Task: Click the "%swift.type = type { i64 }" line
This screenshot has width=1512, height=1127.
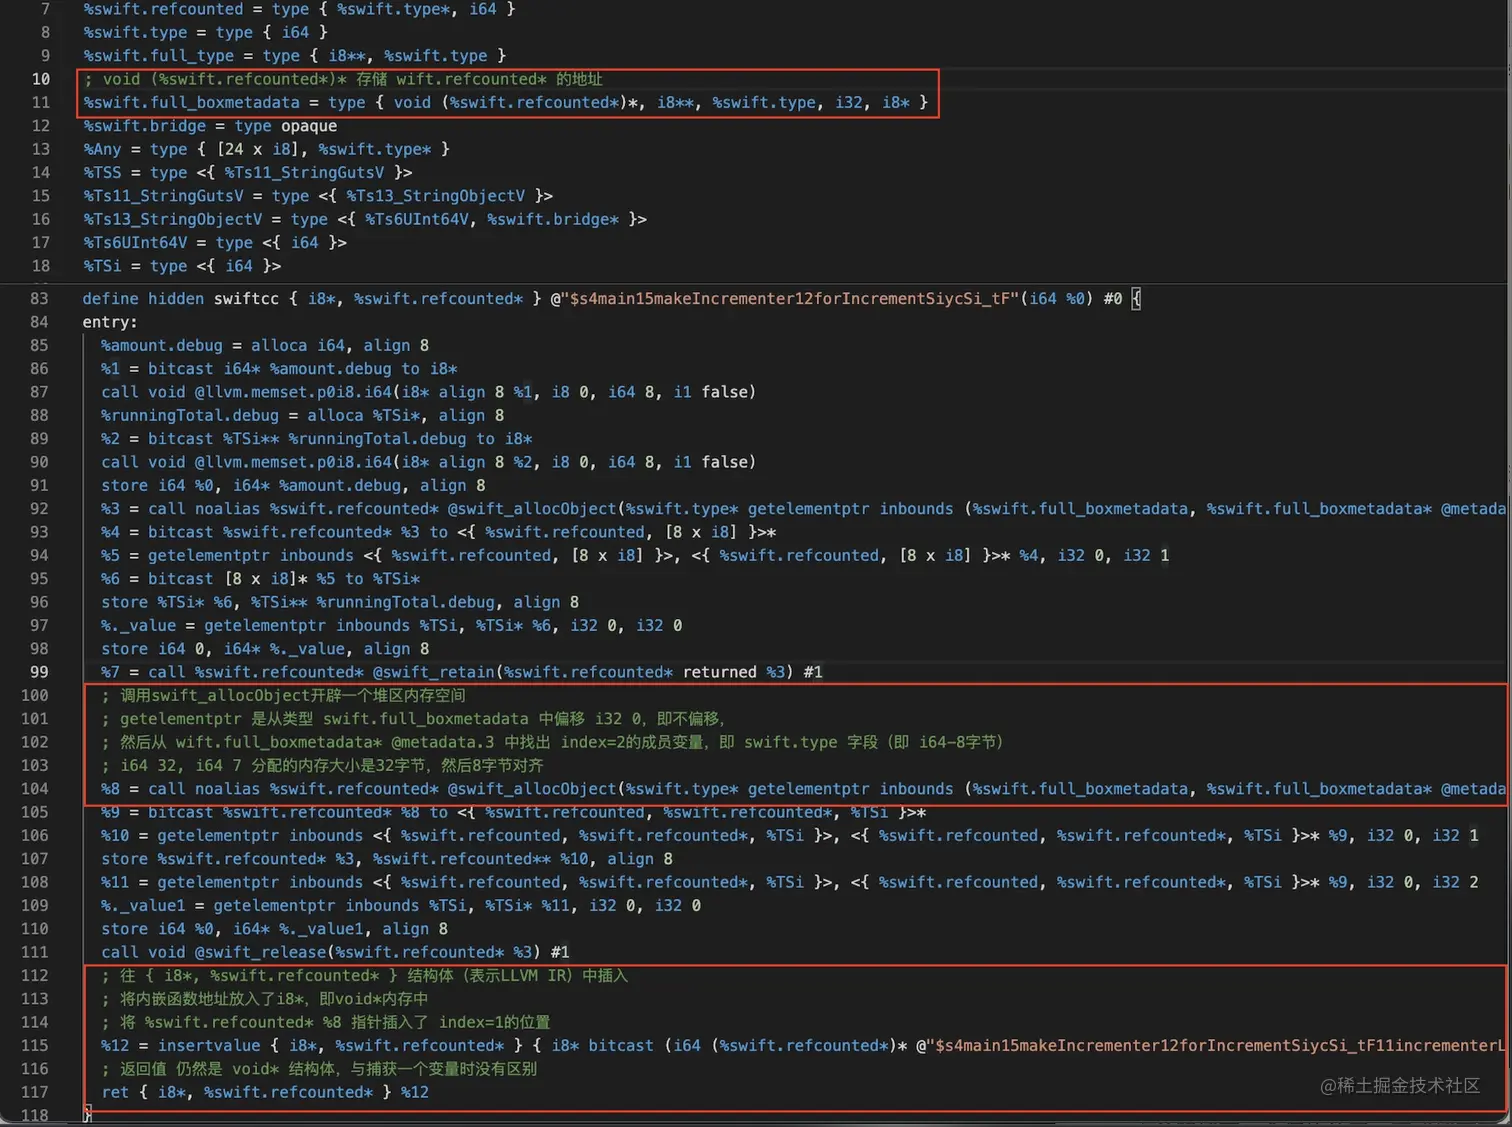Action: point(205,32)
